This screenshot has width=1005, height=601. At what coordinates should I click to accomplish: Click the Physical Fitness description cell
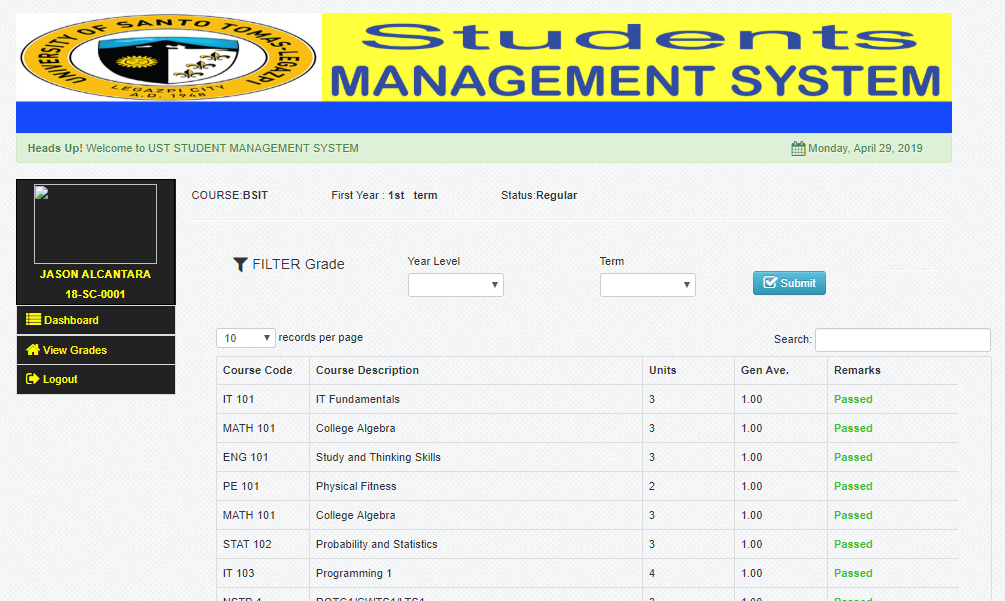click(476, 486)
